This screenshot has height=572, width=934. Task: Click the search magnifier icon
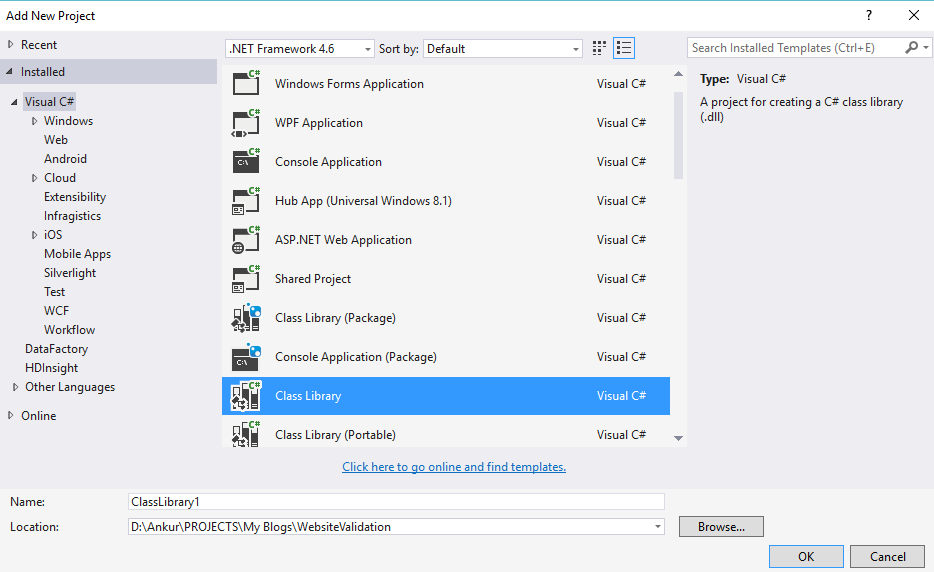point(912,48)
